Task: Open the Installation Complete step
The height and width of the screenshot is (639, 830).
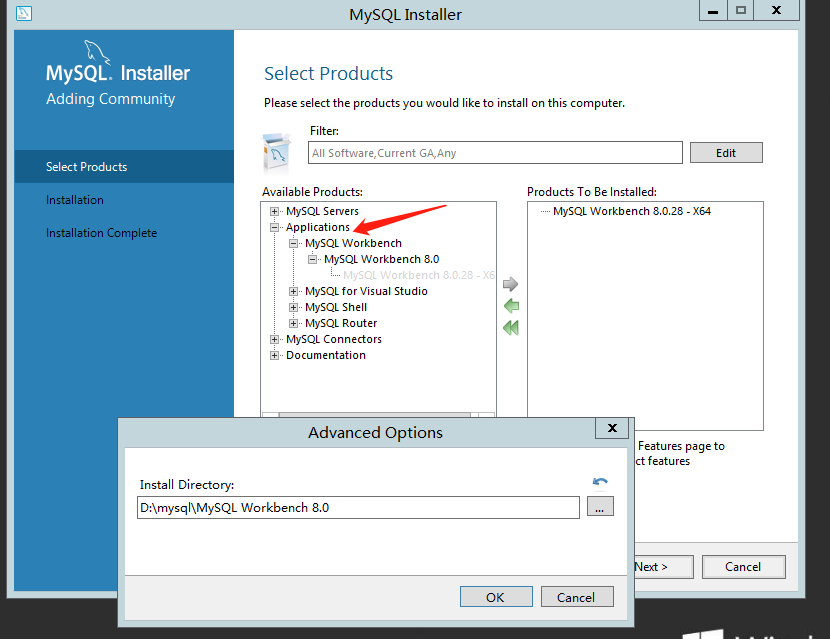Action: 102,233
